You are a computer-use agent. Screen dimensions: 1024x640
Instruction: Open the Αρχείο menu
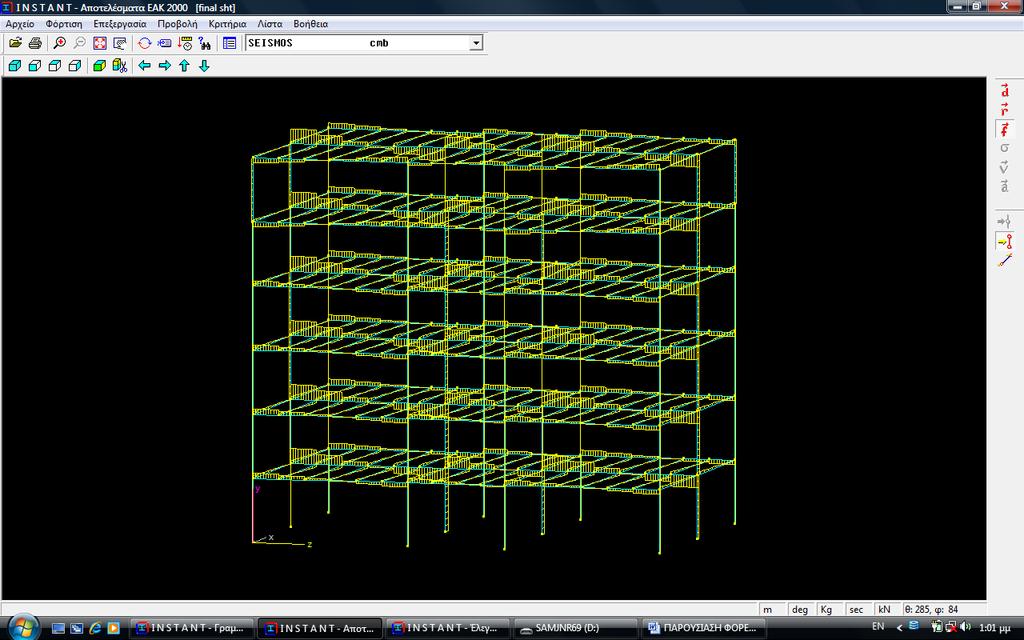20,24
